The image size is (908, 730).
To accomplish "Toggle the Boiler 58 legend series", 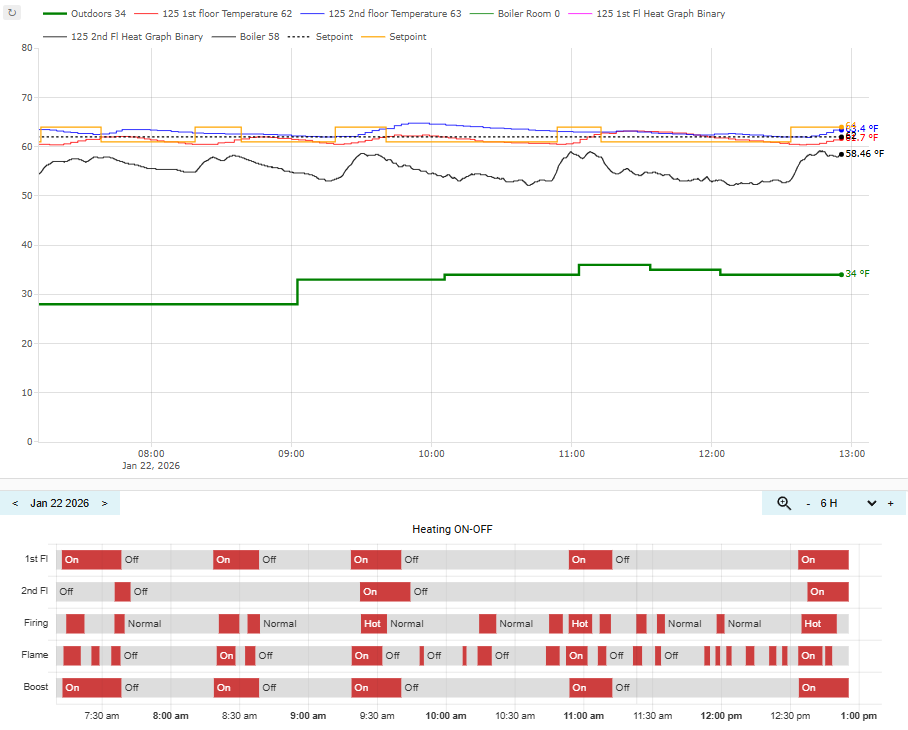I will 246,36.
